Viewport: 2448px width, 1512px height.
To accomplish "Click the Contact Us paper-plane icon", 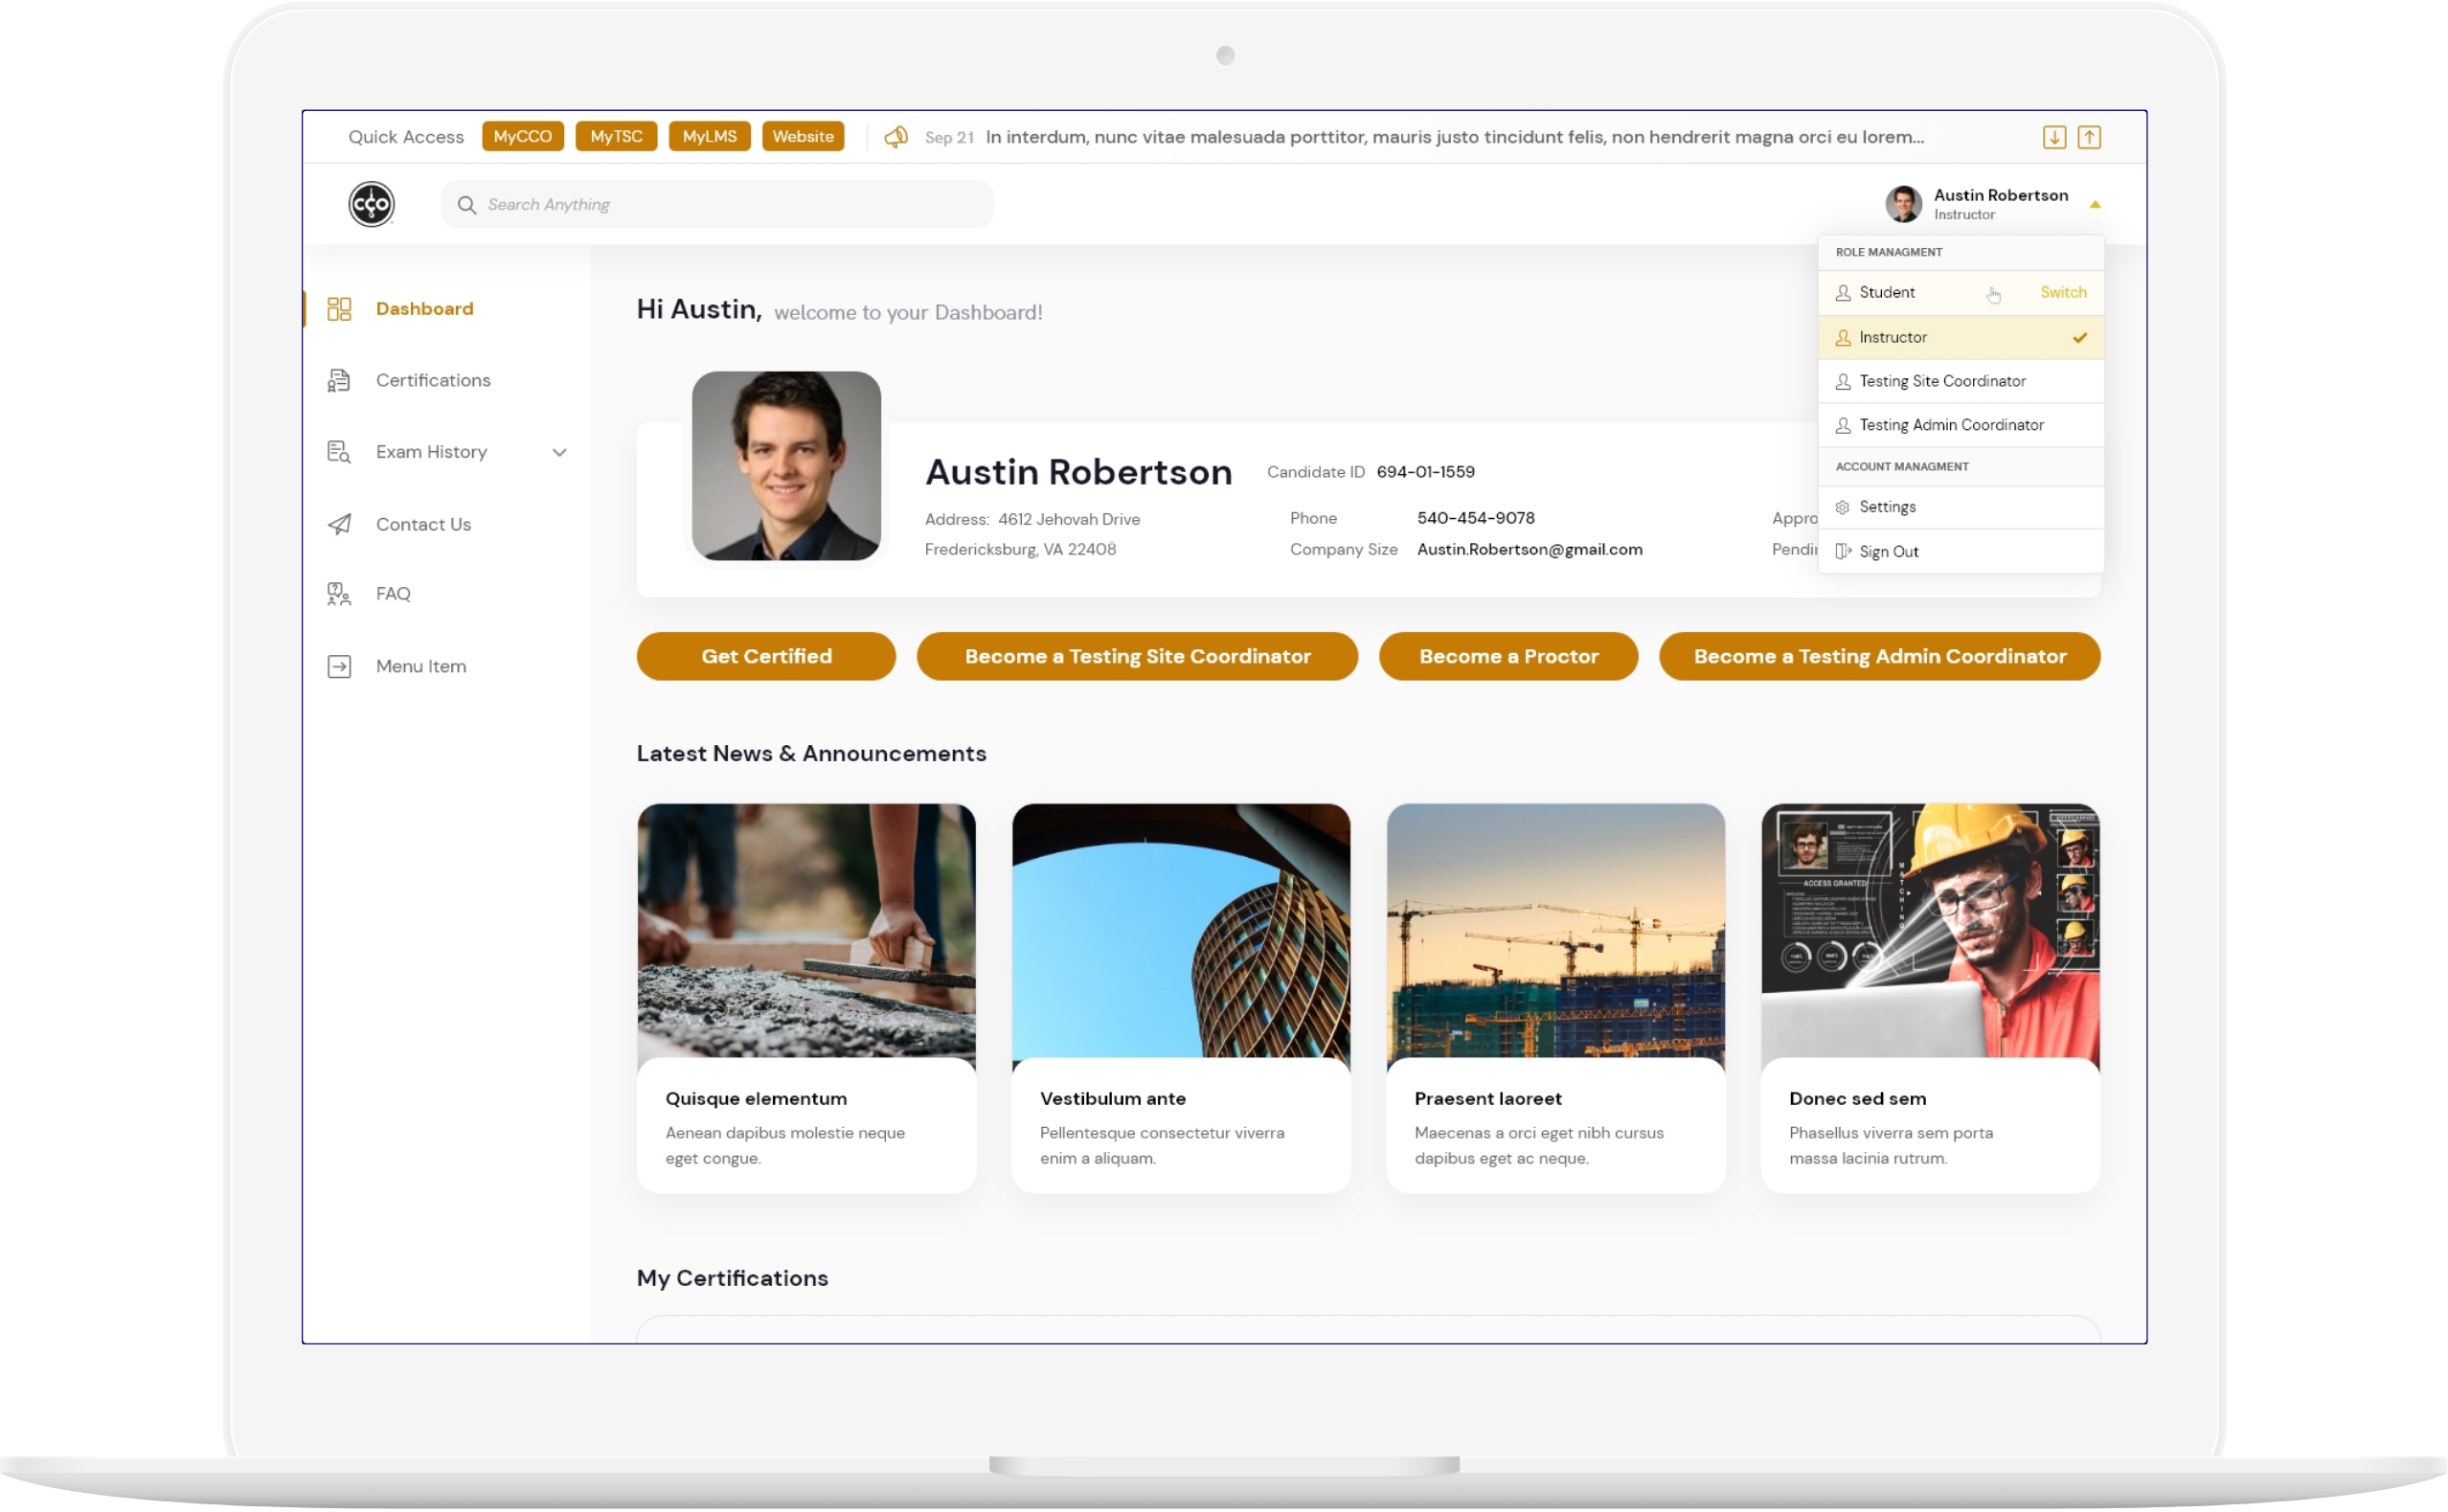I will (339, 524).
